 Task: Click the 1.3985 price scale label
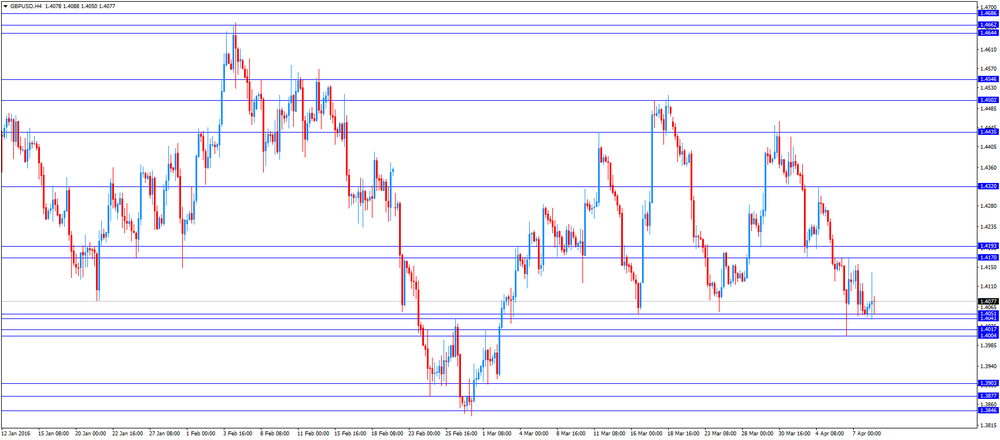987,345
